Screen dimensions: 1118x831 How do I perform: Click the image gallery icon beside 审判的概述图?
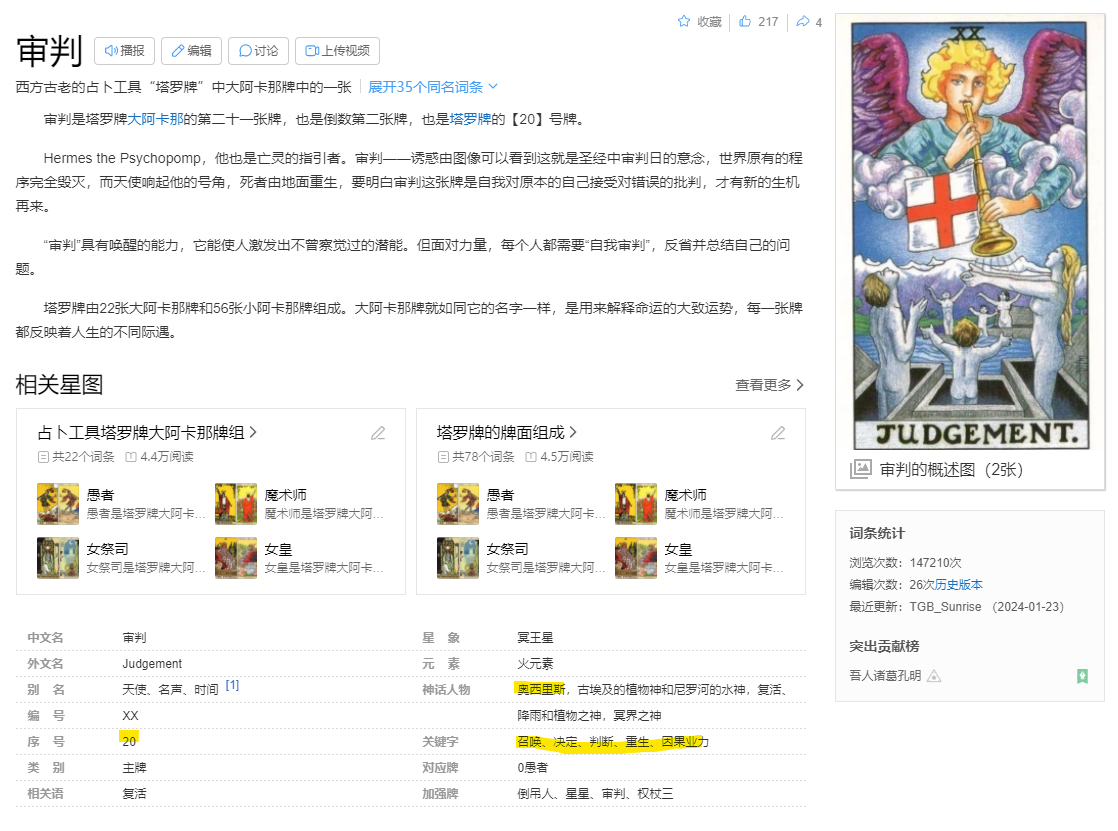click(860, 469)
